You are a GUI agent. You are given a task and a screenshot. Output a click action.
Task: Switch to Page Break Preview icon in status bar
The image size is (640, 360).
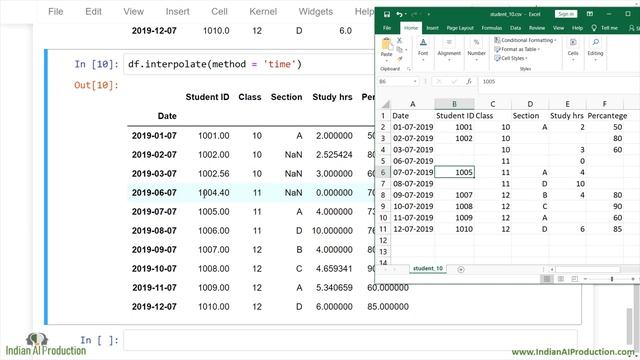point(575,279)
